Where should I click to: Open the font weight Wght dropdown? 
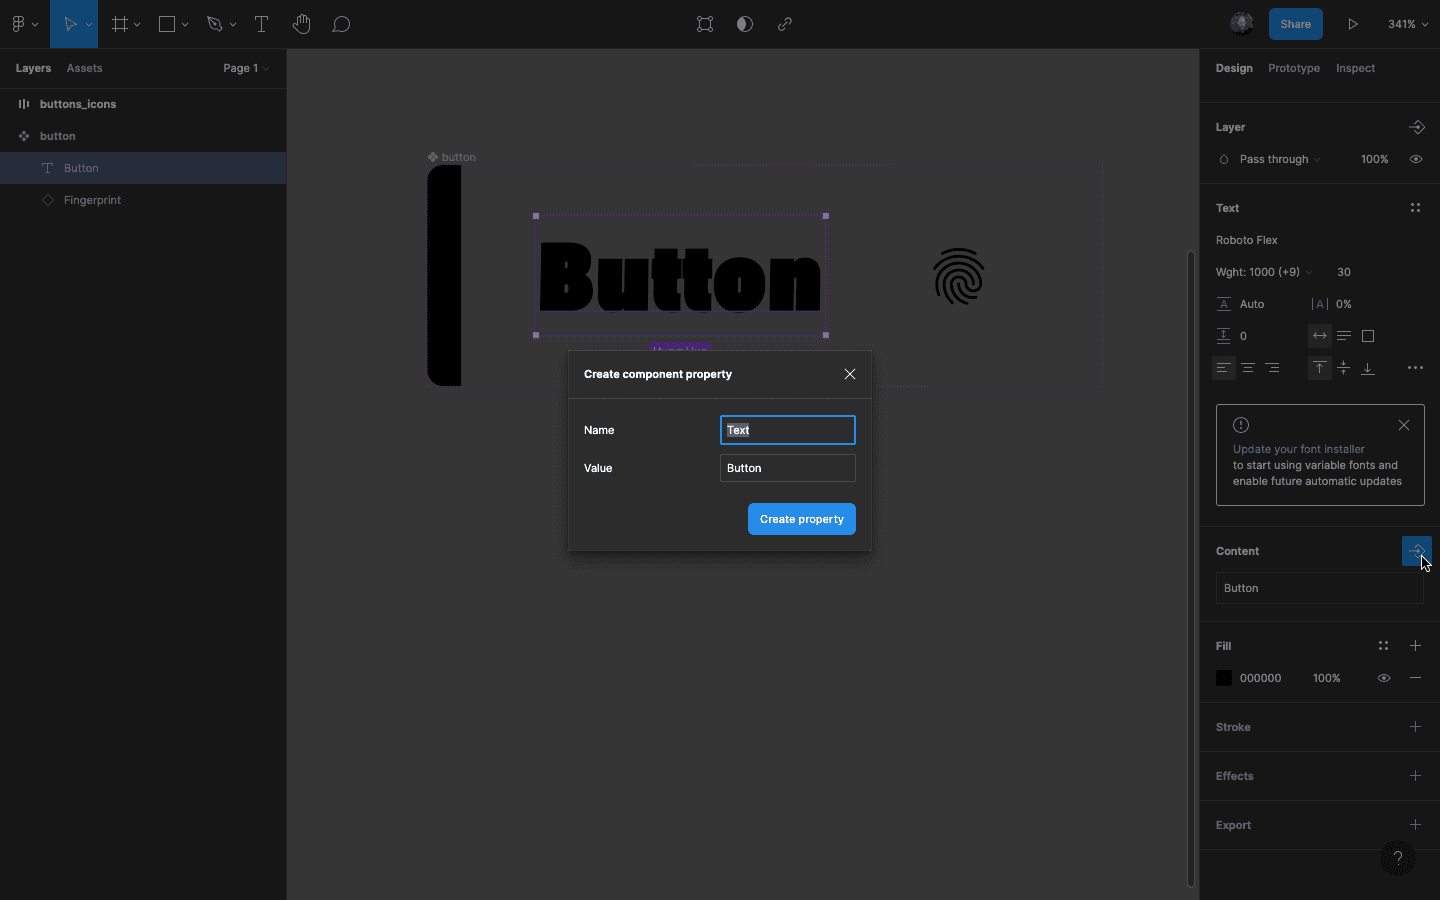pyautogui.click(x=1264, y=272)
